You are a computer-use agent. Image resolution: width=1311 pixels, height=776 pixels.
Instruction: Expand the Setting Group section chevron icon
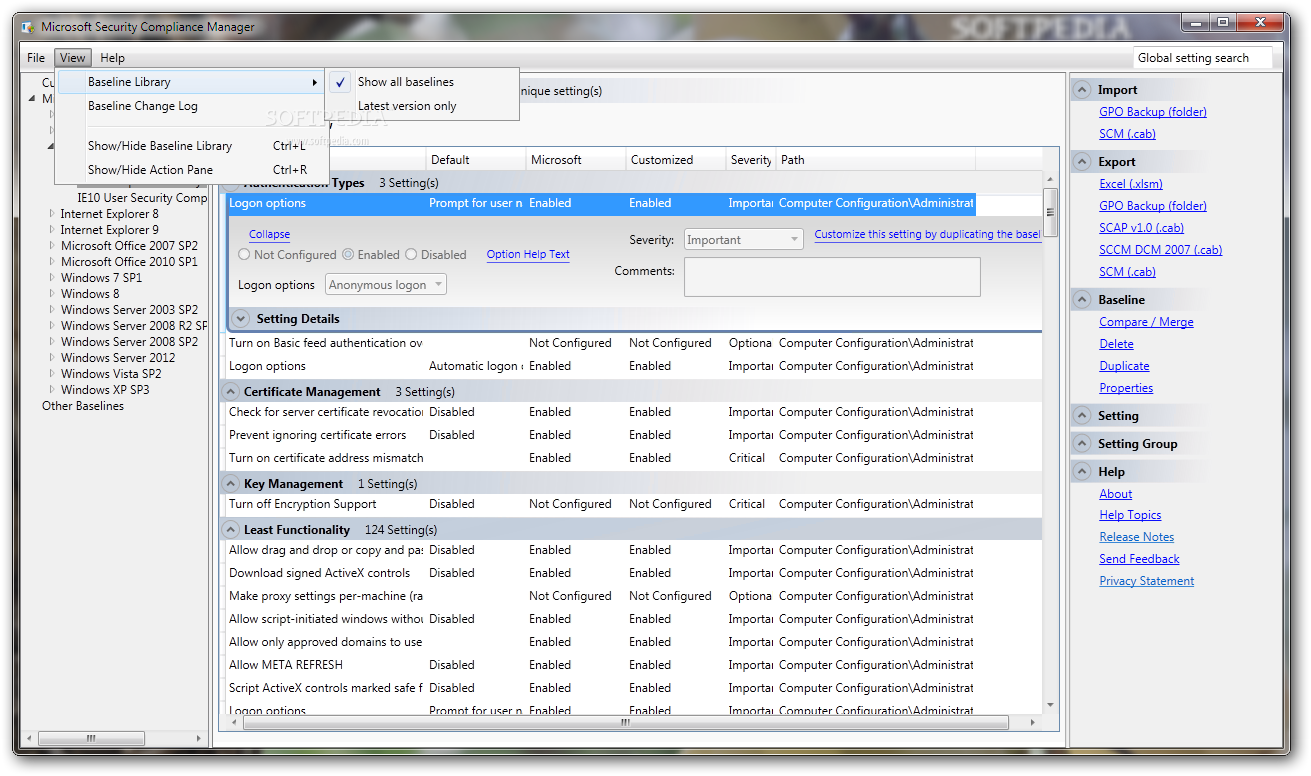click(1082, 444)
